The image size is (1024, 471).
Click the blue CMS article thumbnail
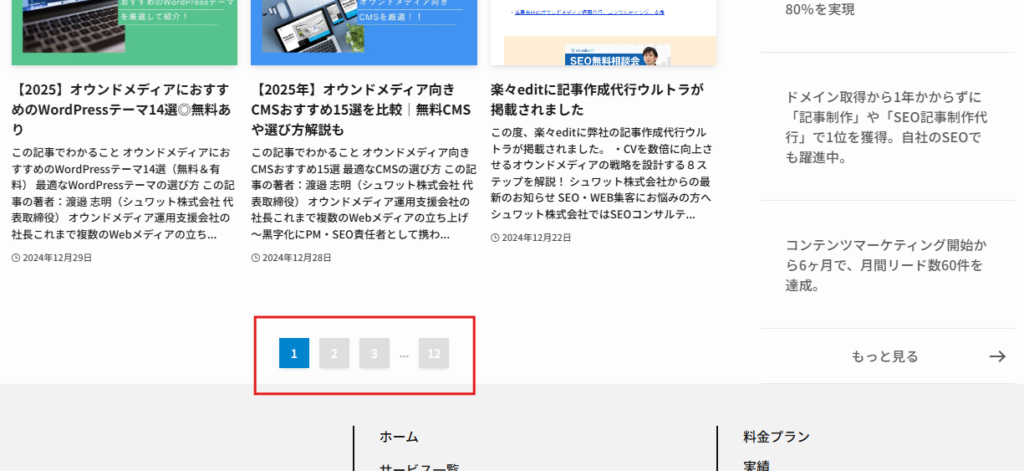tap(364, 32)
